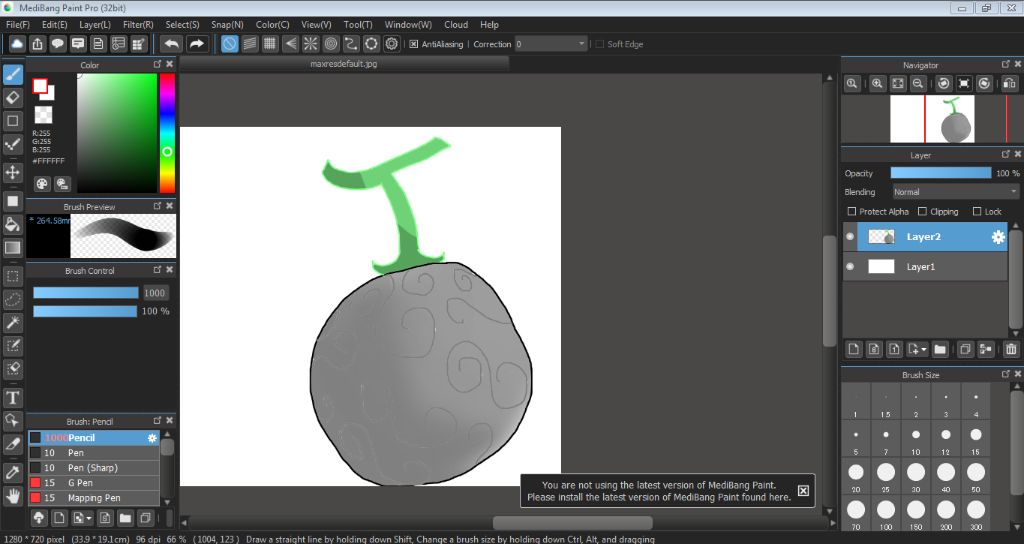Toggle the AntiAliasing checkbox
Viewport: 1024px width, 544px height.
(x=413, y=44)
